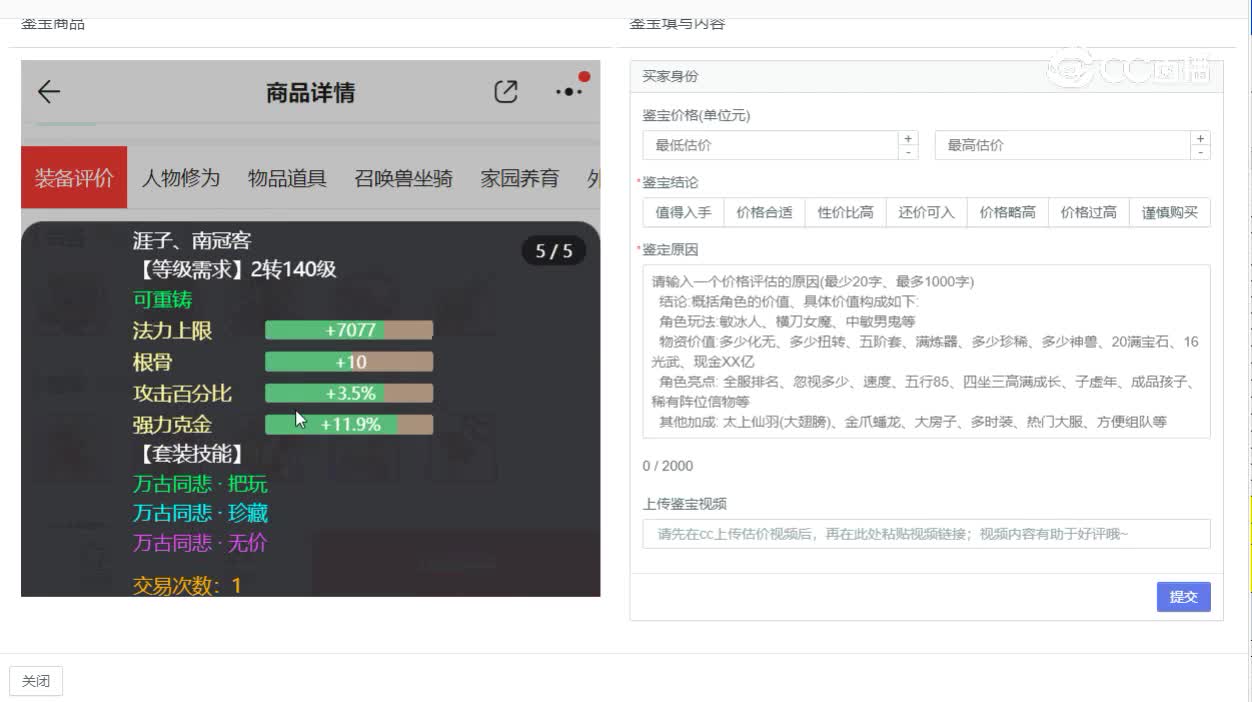Image resolution: width=1252 pixels, height=702 pixels.
Task: Switch to the 装备评价 tab
Action: point(74,178)
